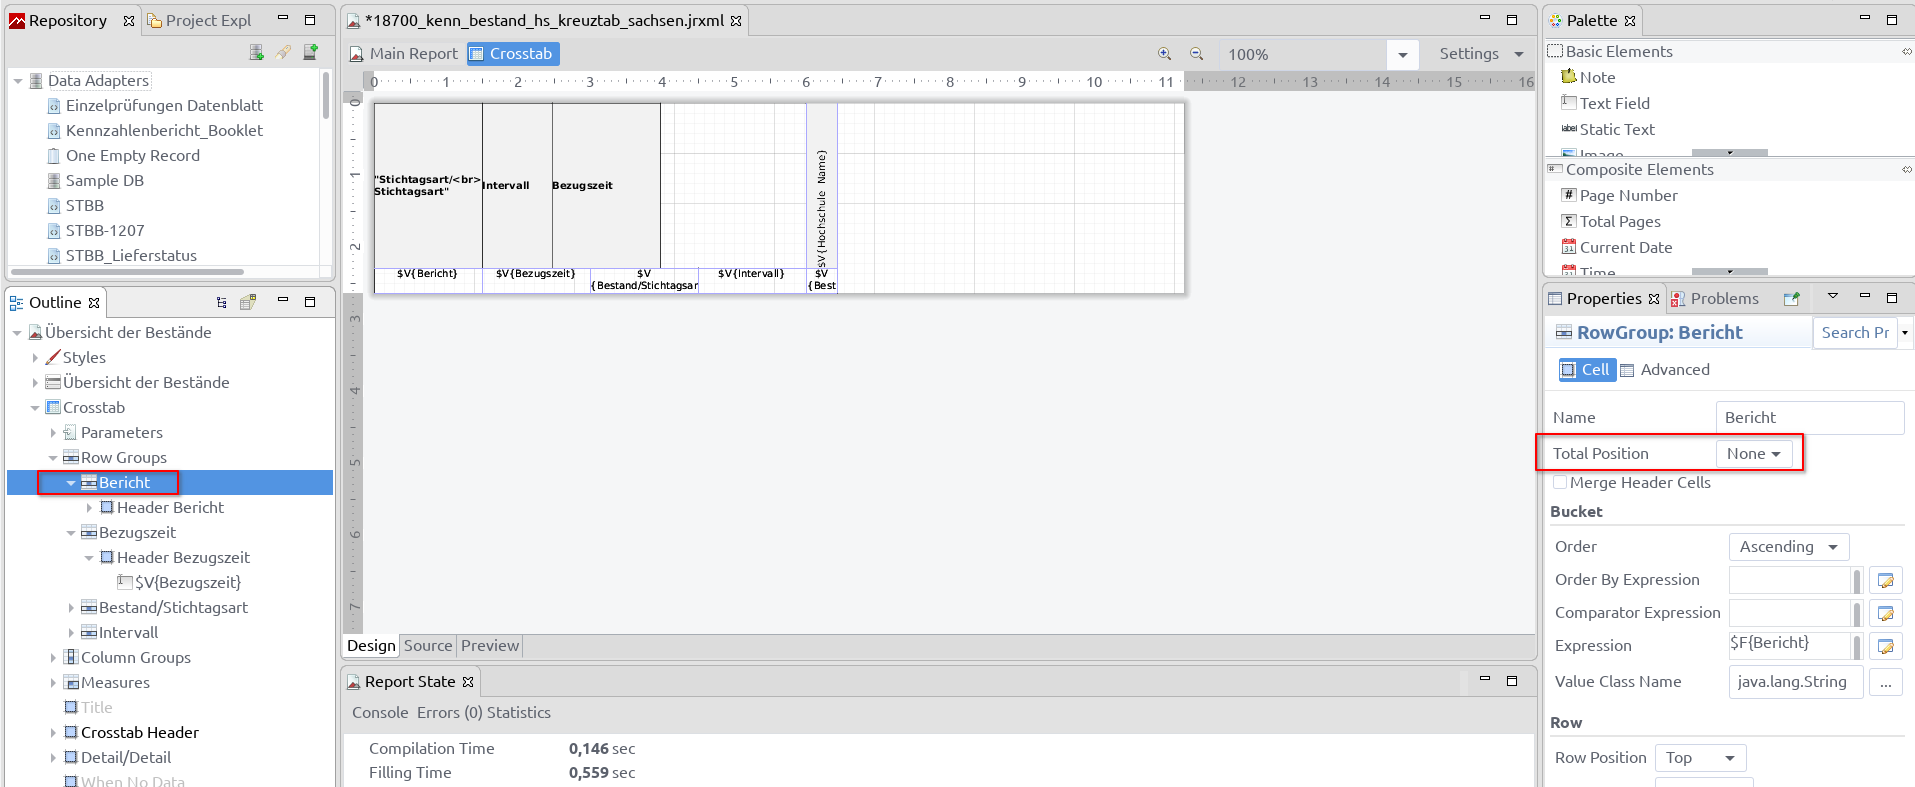Show the Console section in Report State

[380, 713]
